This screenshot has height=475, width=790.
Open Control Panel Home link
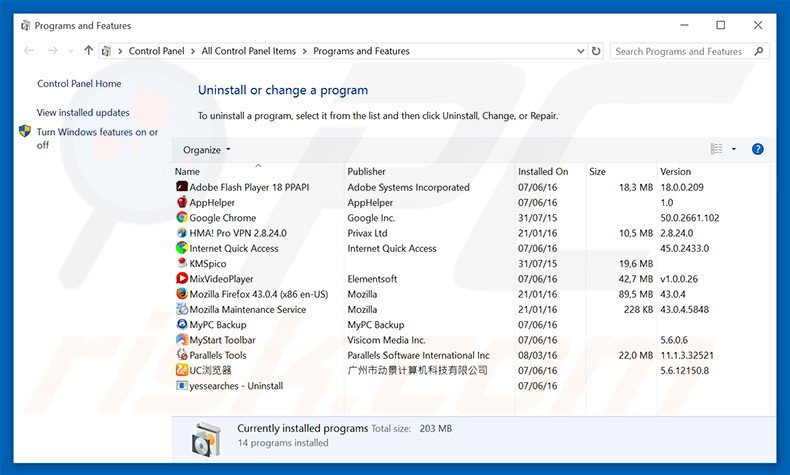(79, 84)
